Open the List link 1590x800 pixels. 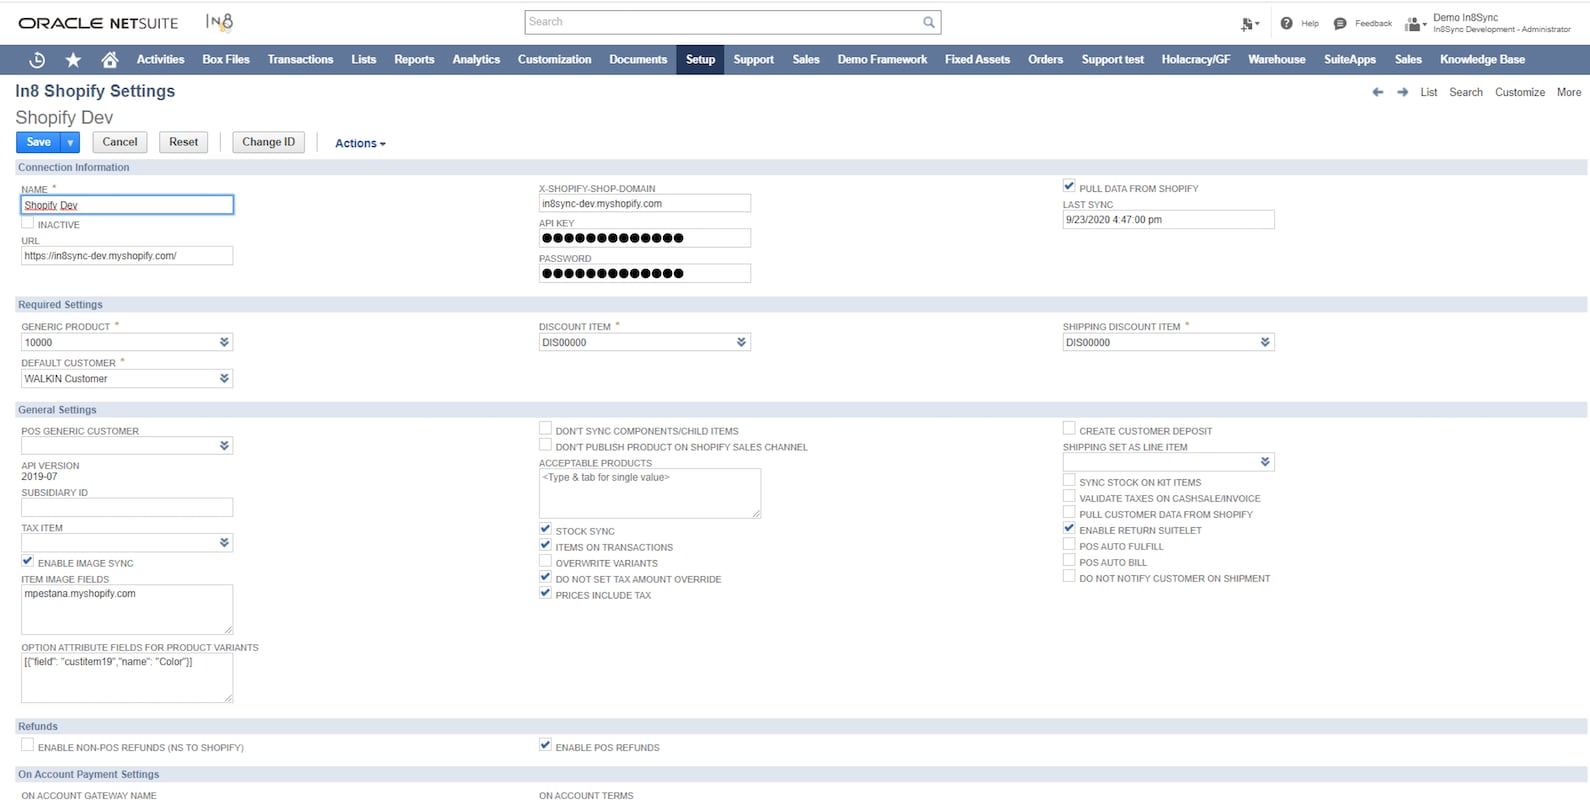(x=1429, y=92)
